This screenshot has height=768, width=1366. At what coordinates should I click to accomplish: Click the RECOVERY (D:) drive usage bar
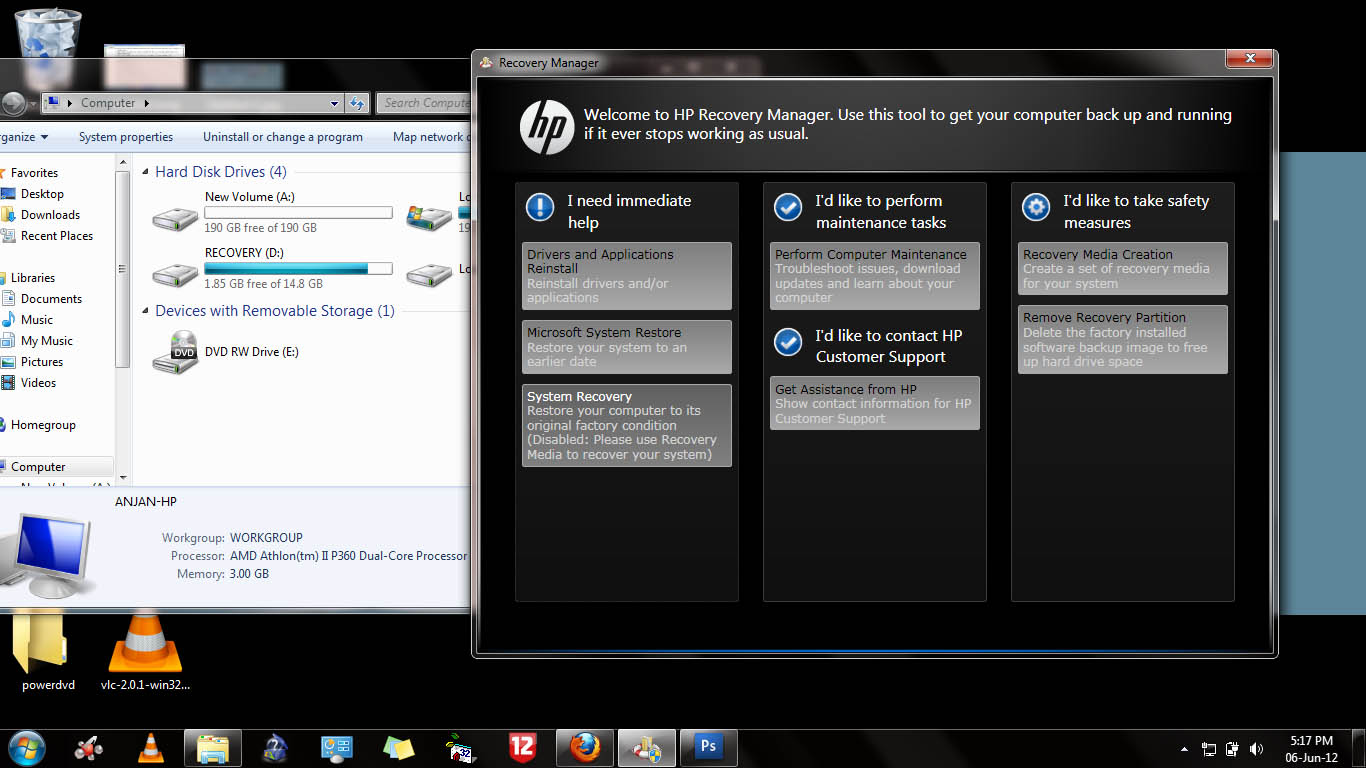(298, 268)
